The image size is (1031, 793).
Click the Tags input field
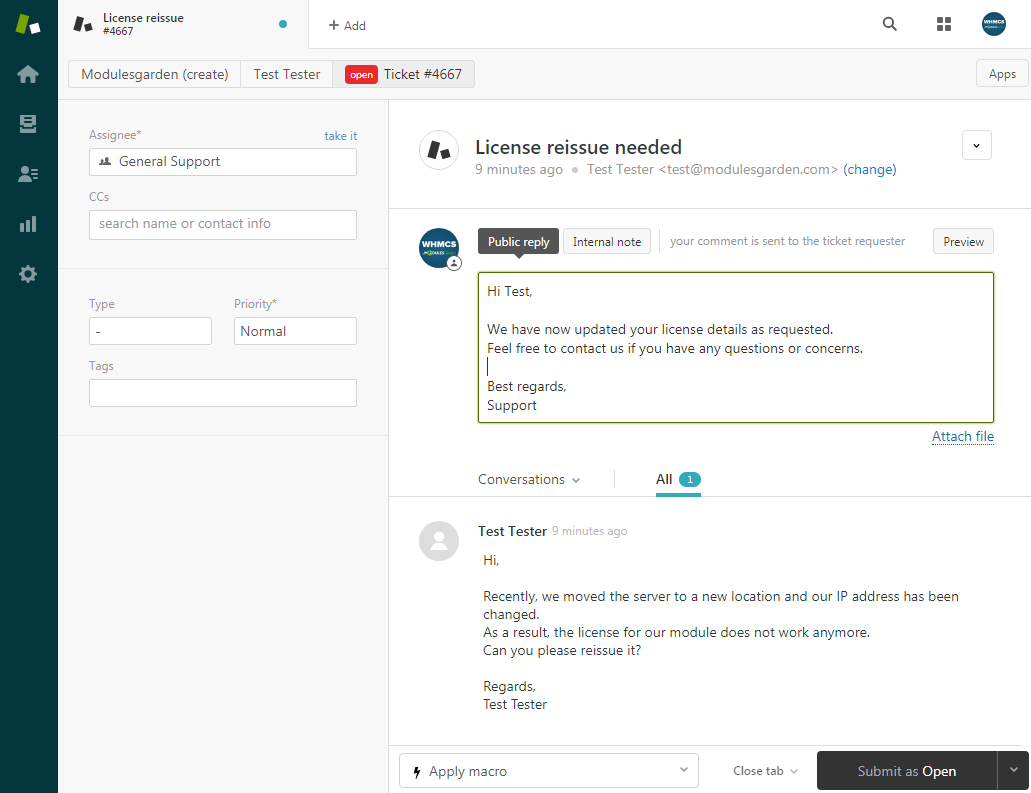223,393
